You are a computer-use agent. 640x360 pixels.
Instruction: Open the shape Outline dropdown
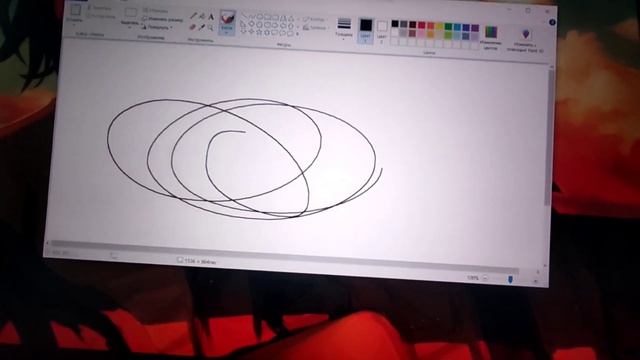point(316,19)
